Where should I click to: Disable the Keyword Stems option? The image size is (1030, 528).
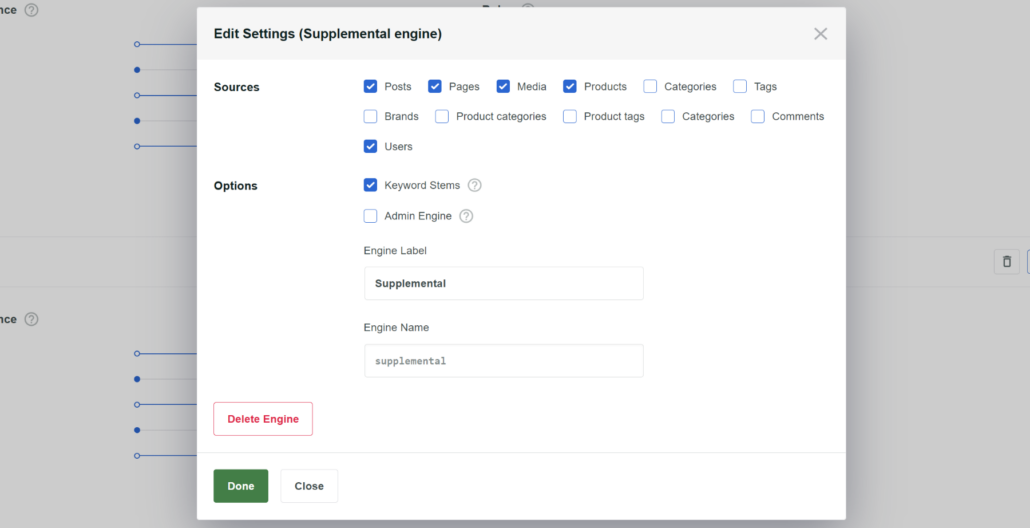pyautogui.click(x=370, y=185)
